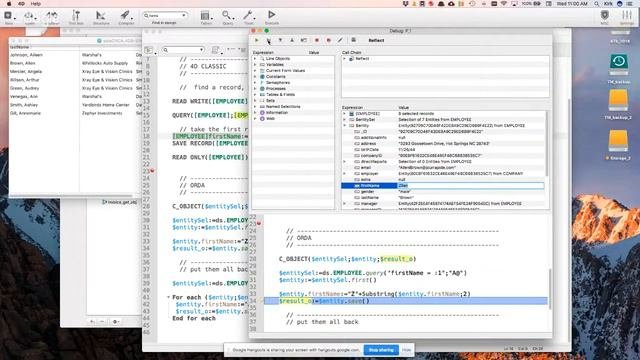
Task: Open the Apple menu
Action: [9, 4]
